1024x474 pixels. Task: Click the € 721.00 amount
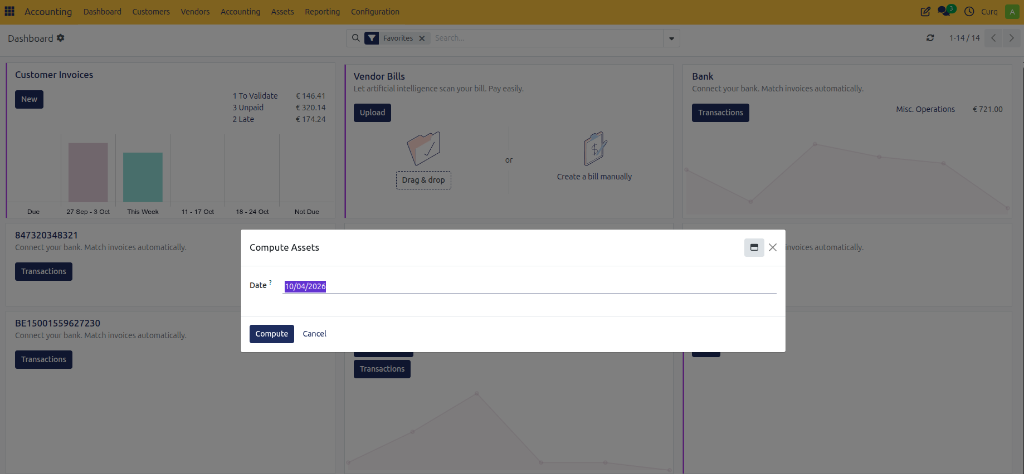coord(987,109)
